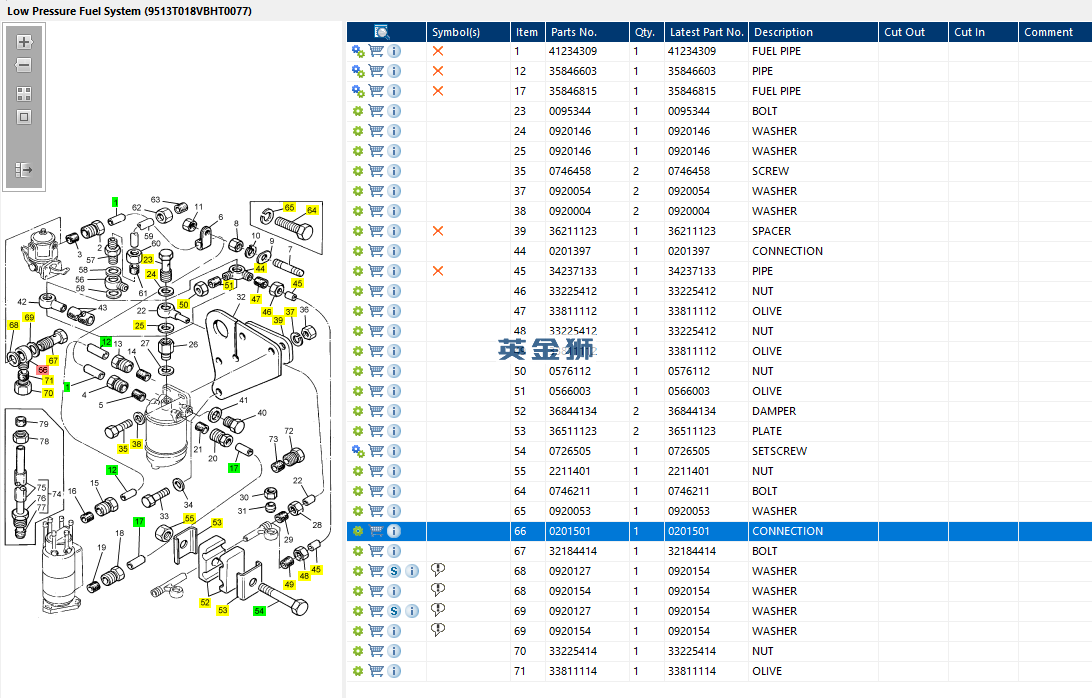Show info for NUT 2211401
The height and width of the screenshot is (698, 1092).
(x=394, y=471)
